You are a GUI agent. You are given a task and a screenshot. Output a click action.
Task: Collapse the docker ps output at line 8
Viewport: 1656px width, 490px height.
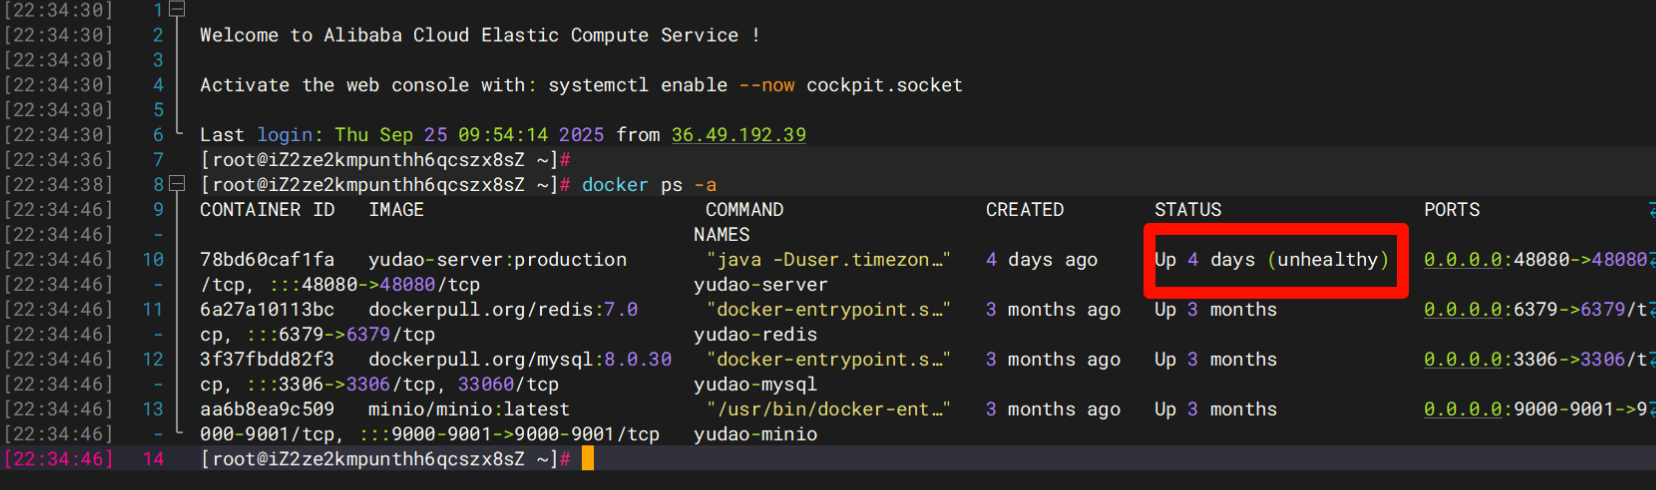coord(177,184)
